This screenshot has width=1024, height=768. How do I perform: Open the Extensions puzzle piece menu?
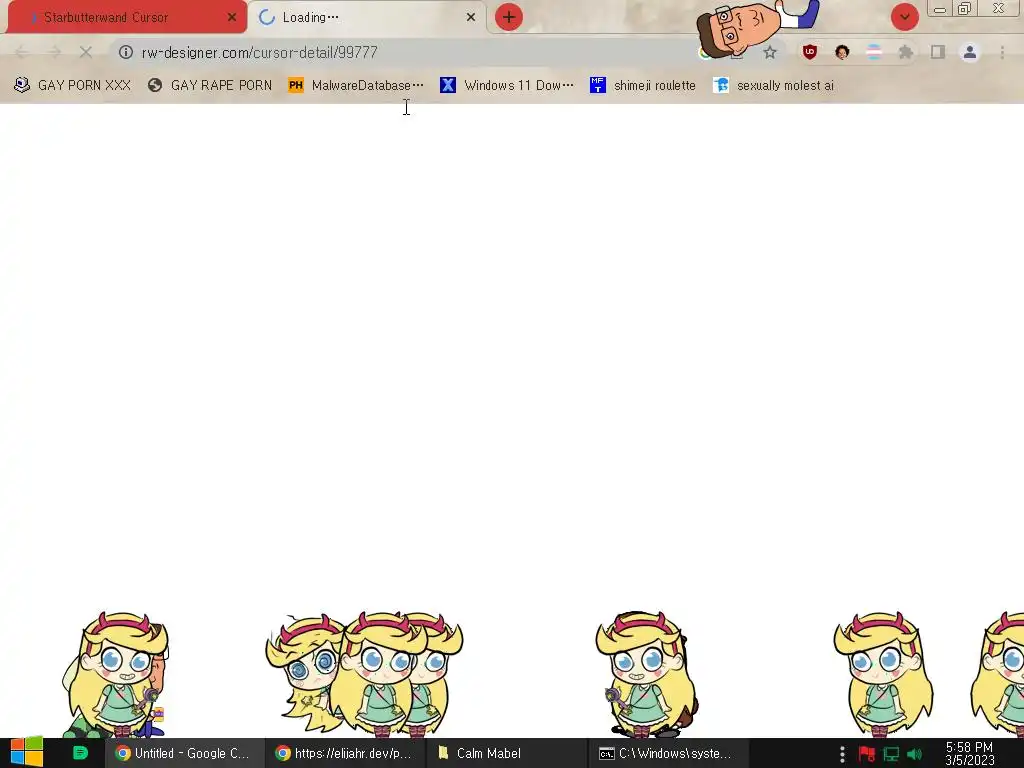point(905,52)
